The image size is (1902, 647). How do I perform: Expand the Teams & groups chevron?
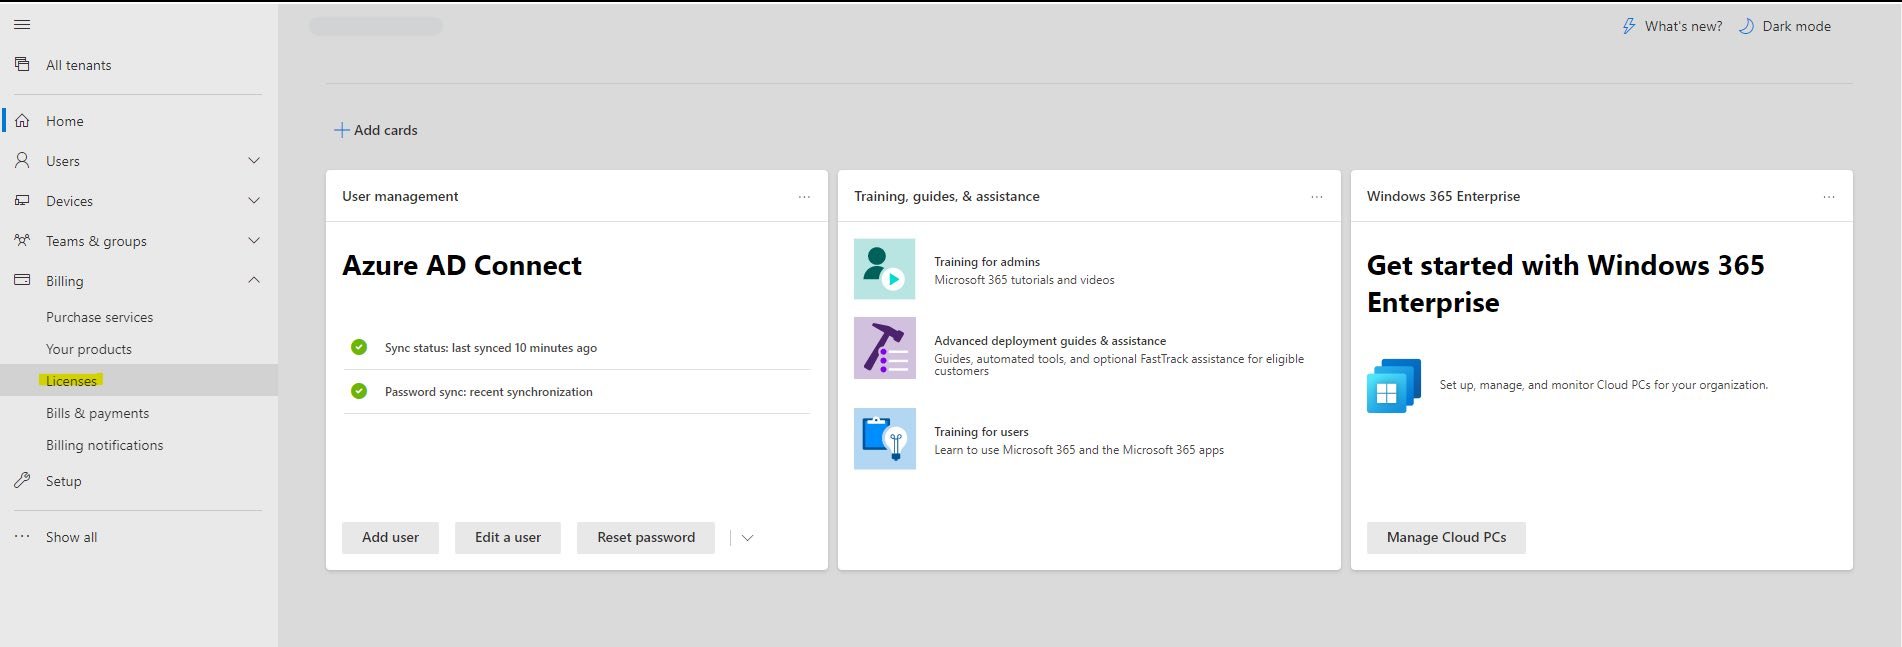[x=254, y=240]
